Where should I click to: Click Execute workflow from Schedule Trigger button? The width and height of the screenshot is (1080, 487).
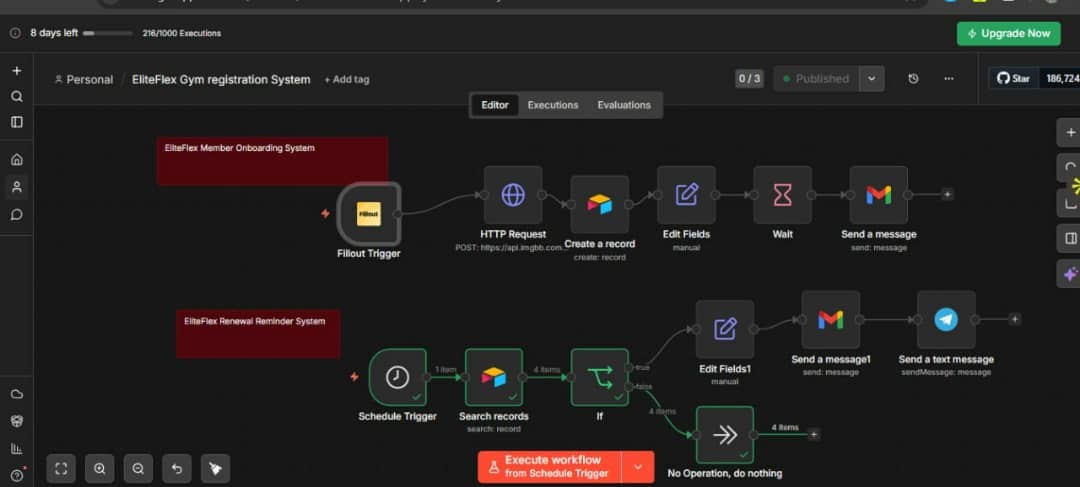point(550,467)
